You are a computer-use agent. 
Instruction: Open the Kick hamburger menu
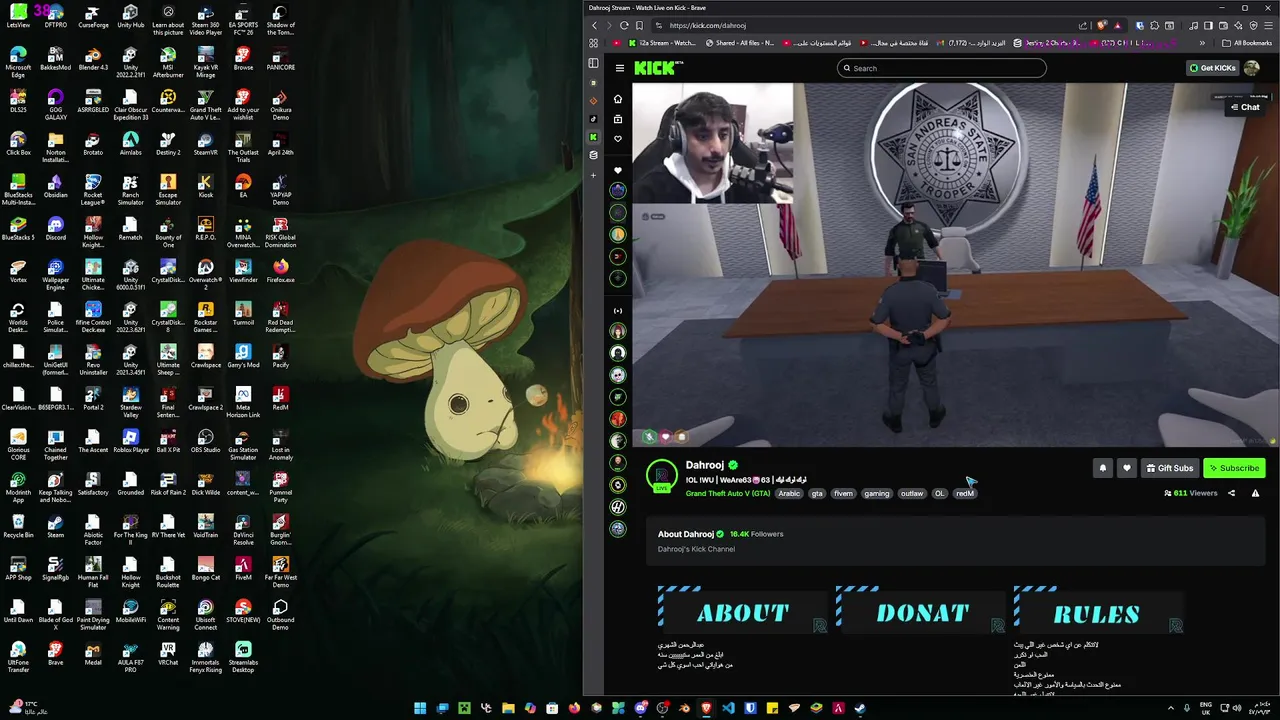point(620,68)
